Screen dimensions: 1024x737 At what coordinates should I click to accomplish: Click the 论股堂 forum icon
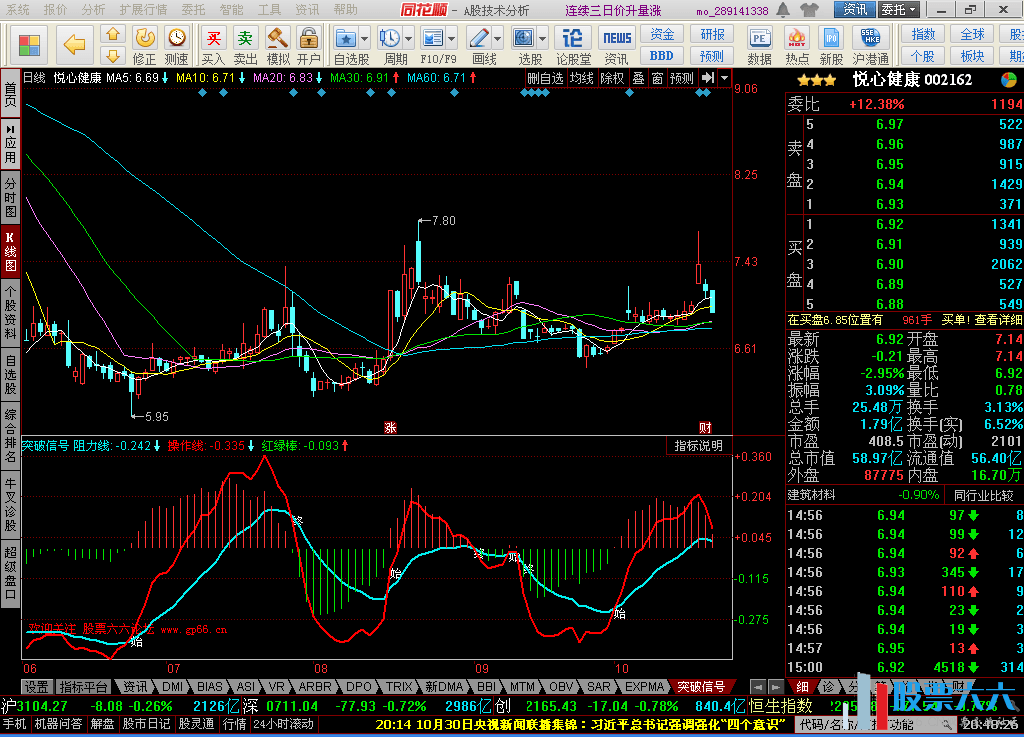573,40
